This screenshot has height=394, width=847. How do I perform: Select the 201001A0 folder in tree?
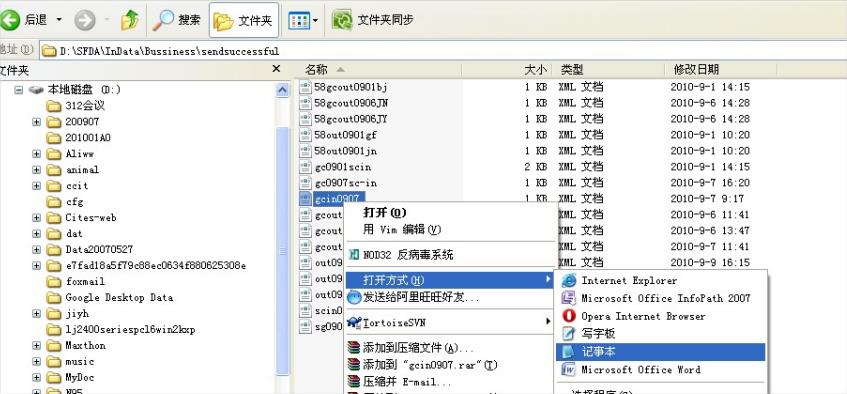click(x=78, y=138)
